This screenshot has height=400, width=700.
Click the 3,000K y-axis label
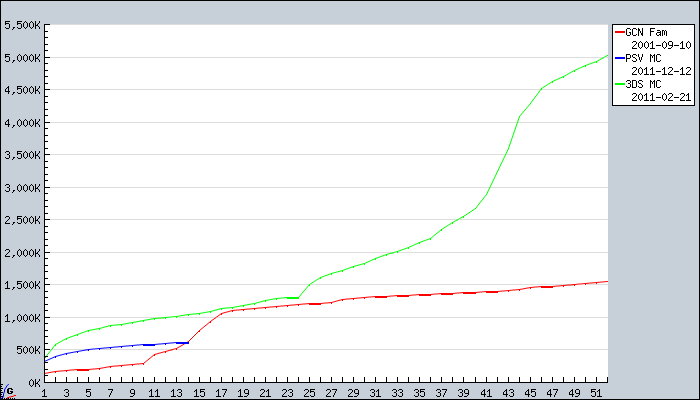[x=22, y=188]
